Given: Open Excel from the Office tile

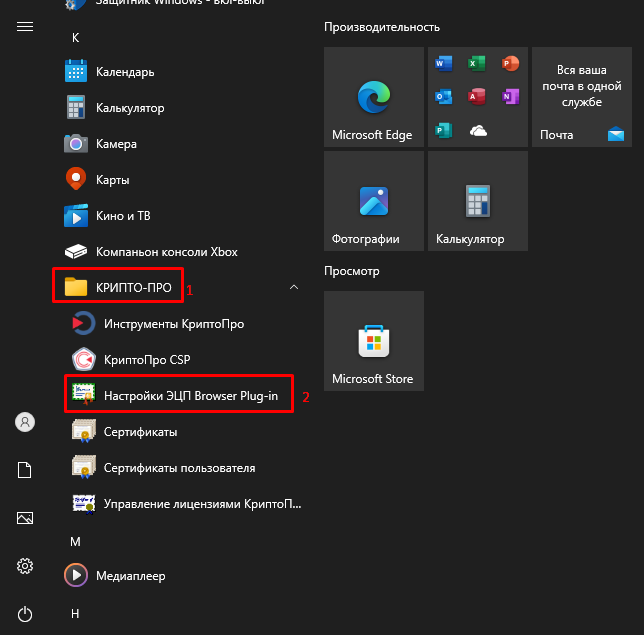Looking at the screenshot, I should coord(477,64).
